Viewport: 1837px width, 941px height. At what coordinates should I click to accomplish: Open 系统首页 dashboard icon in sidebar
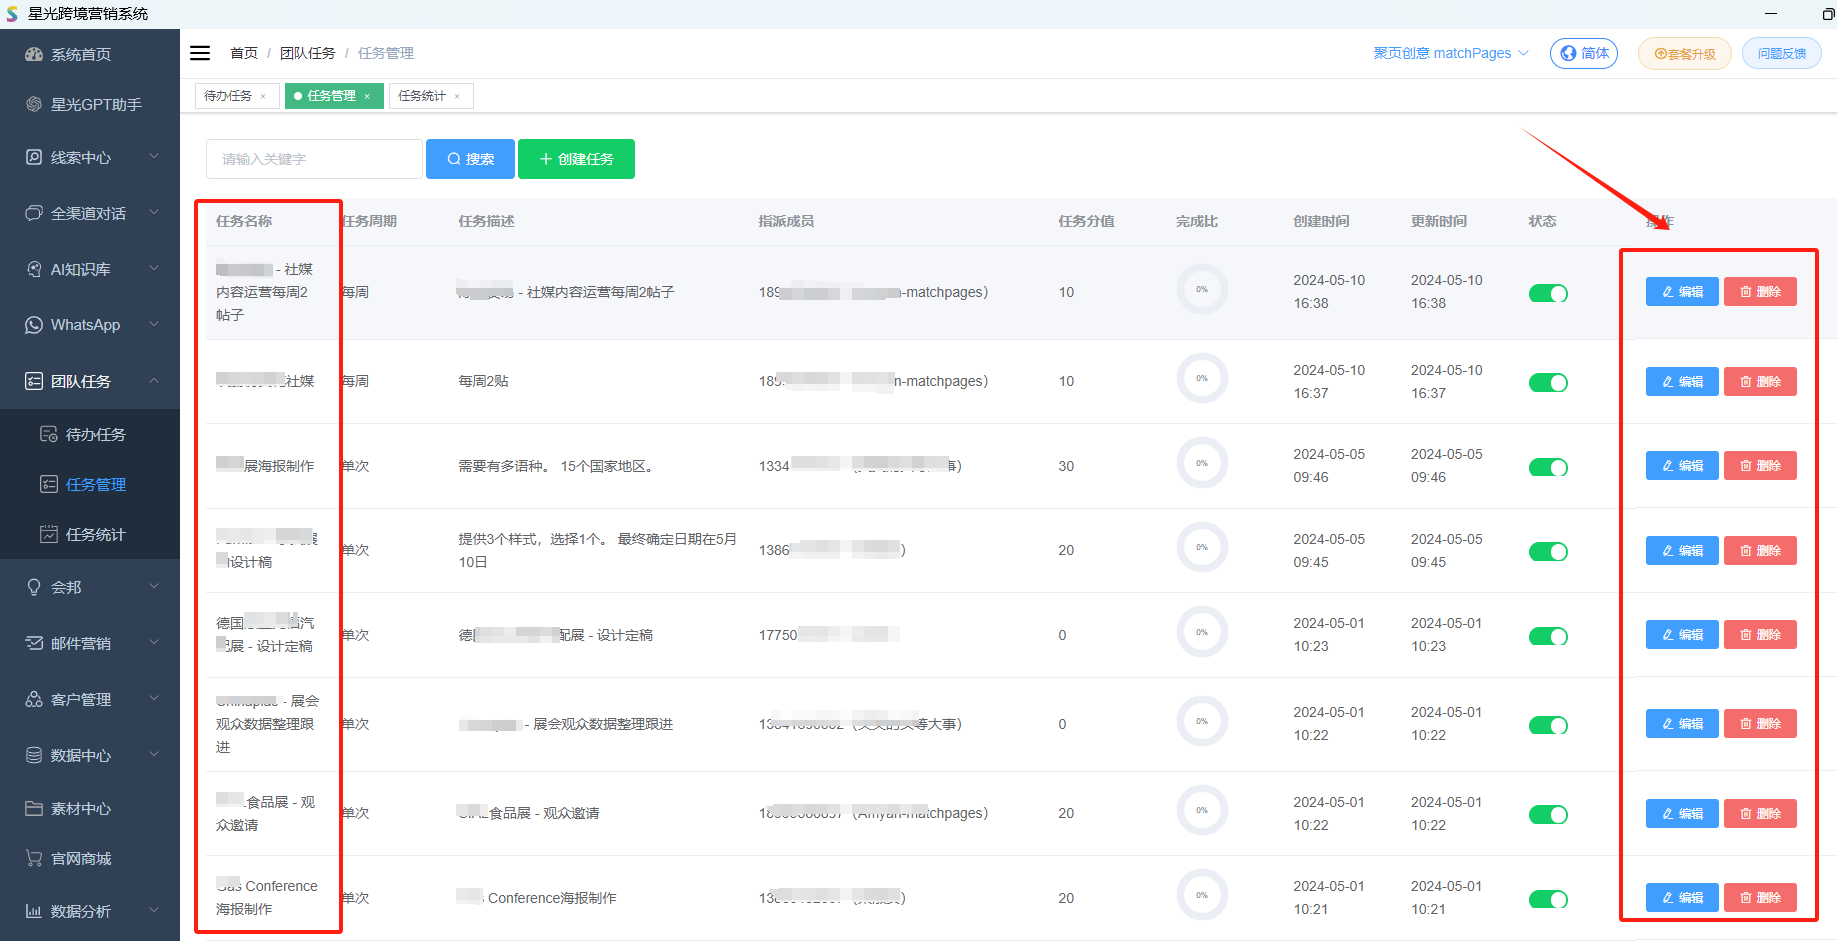(x=34, y=54)
